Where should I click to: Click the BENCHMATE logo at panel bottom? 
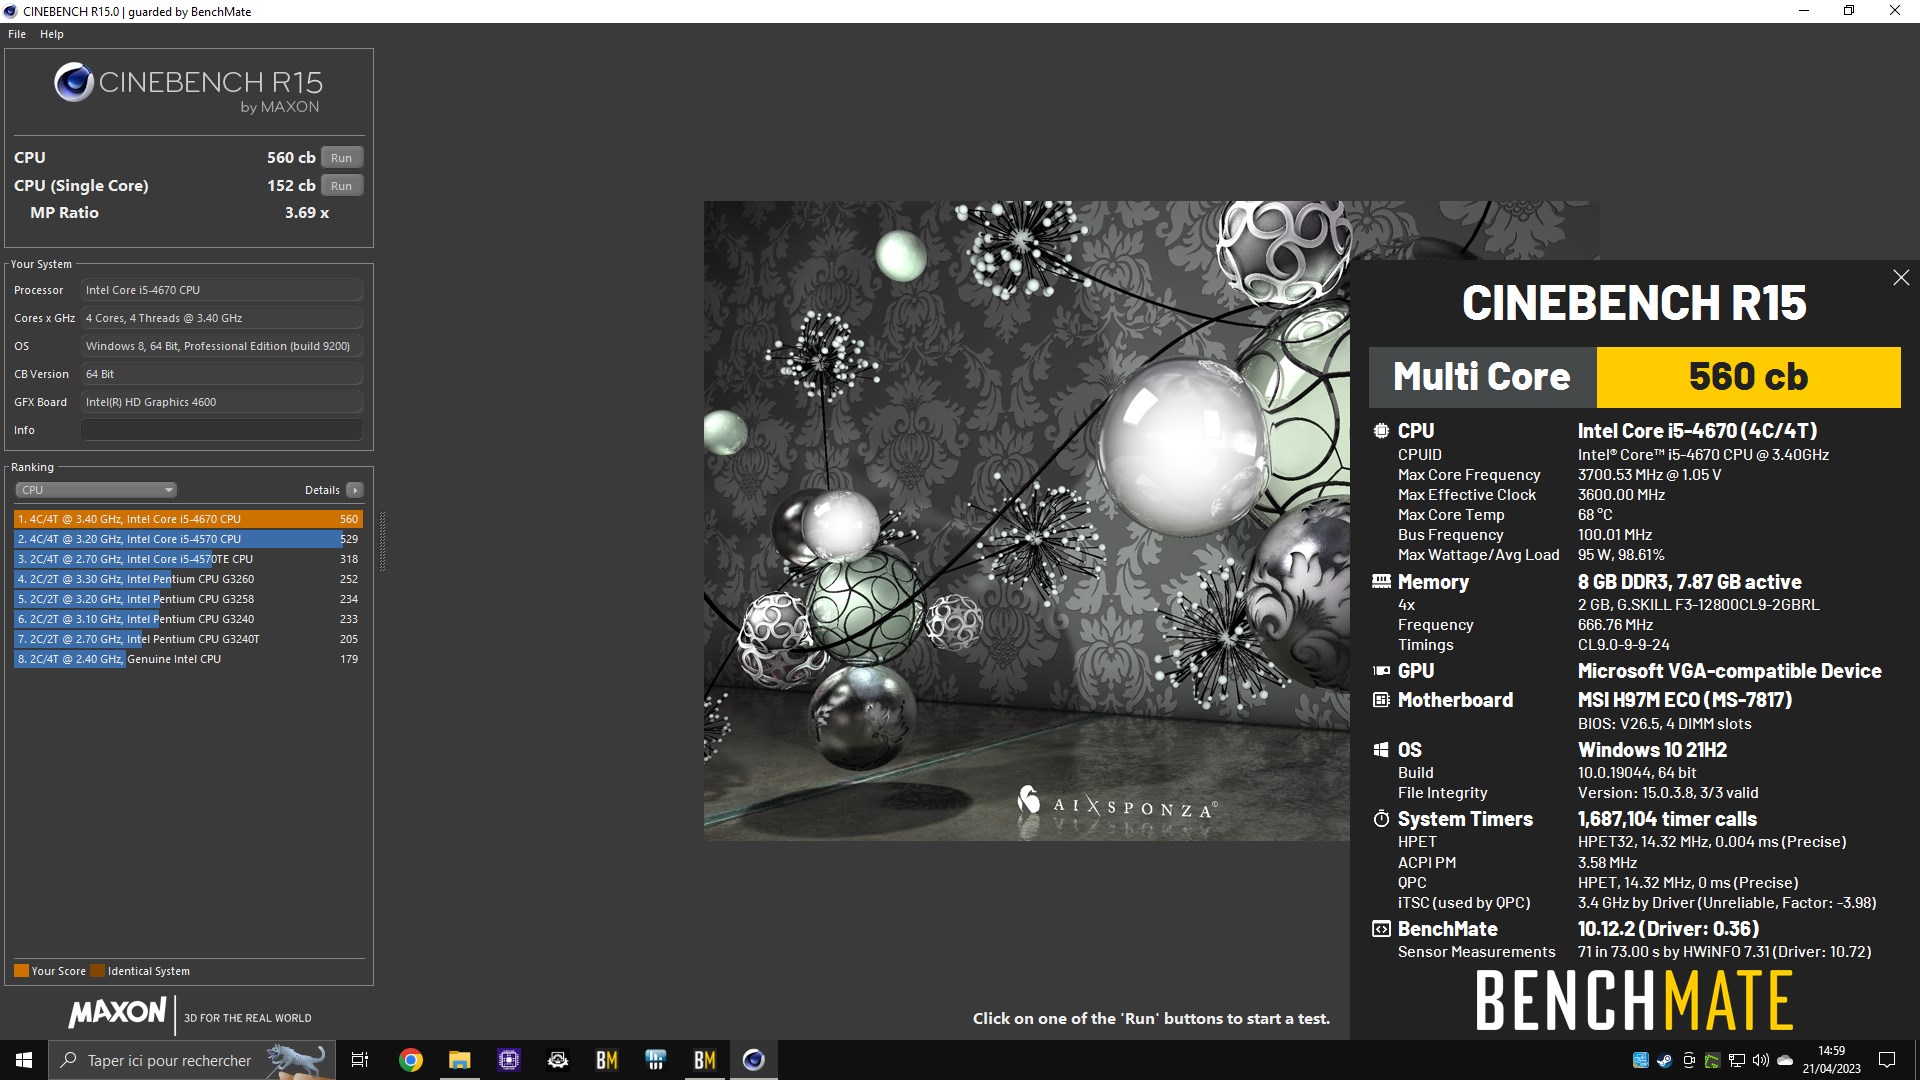click(1634, 1001)
